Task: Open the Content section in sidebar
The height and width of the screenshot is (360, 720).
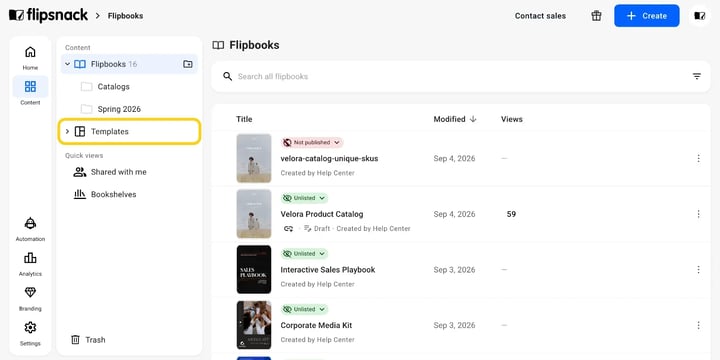Action: pyautogui.click(x=30, y=91)
